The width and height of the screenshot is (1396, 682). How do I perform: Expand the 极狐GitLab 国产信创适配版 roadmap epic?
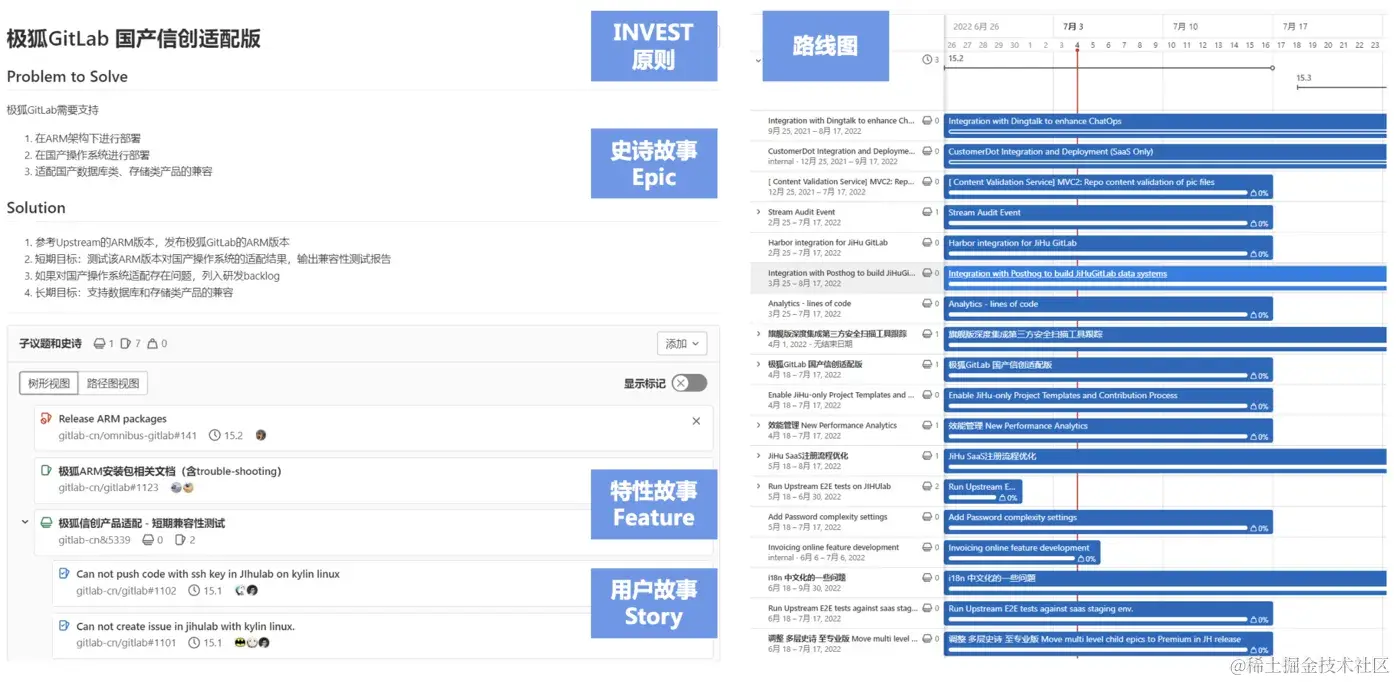tap(758, 364)
